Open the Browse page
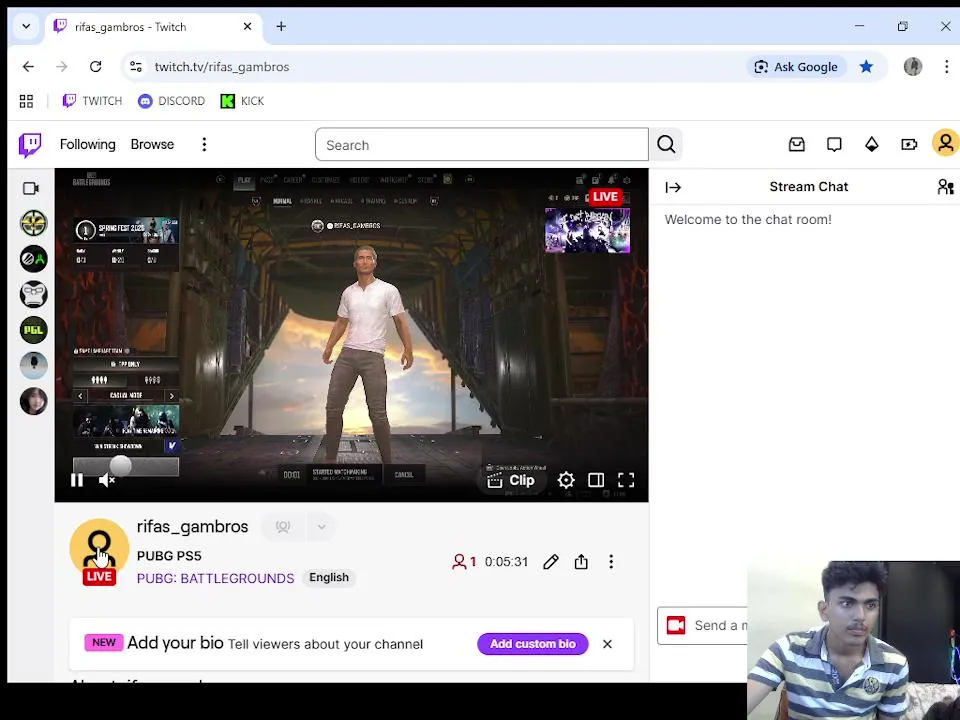The image size is (960, 720). click(x=152, y=144)
